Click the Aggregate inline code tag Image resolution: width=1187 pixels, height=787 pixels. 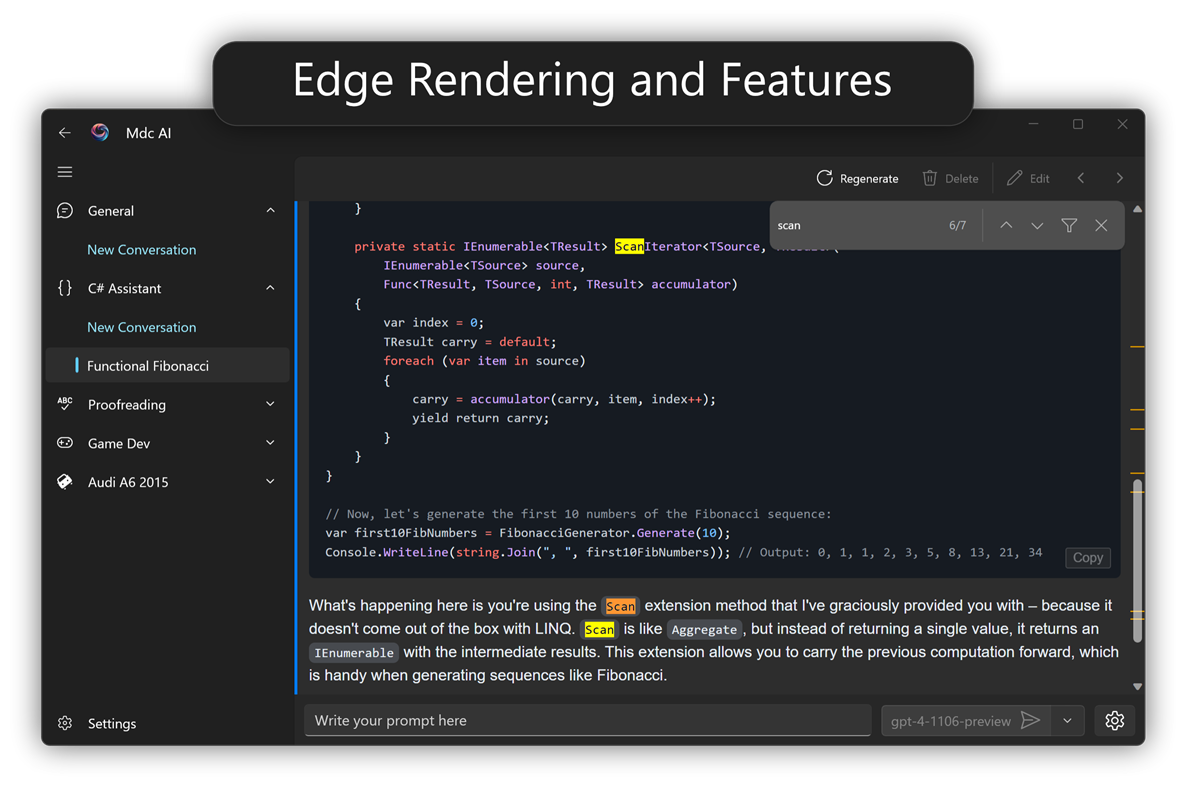704,630
